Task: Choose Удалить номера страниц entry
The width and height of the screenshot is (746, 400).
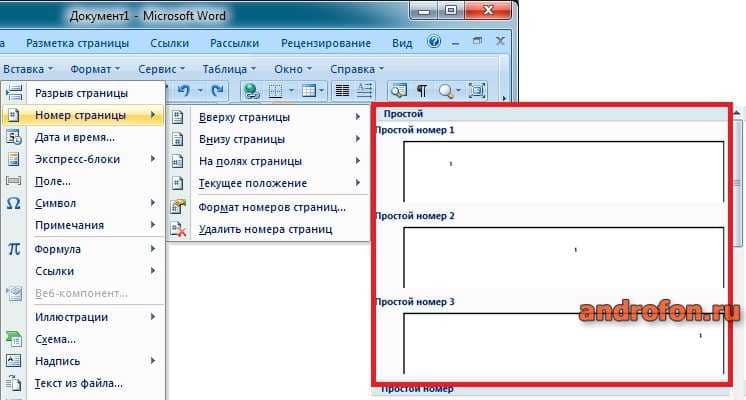Action: (x=269, y=229)
